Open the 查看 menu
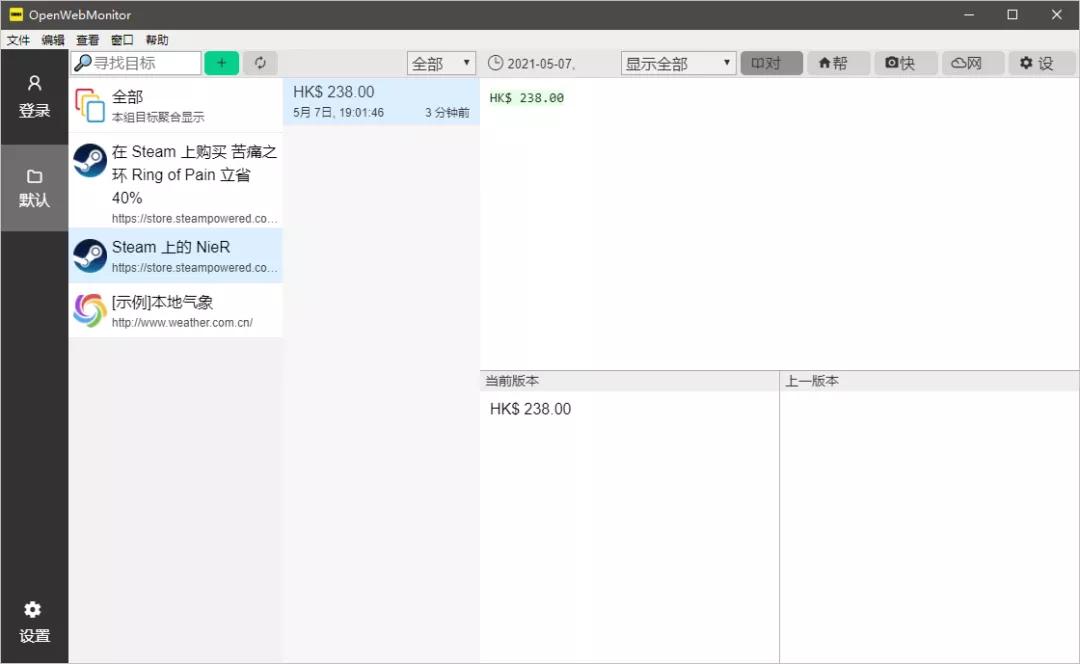This screenshot has height=664, width=1080. (86, 40)
